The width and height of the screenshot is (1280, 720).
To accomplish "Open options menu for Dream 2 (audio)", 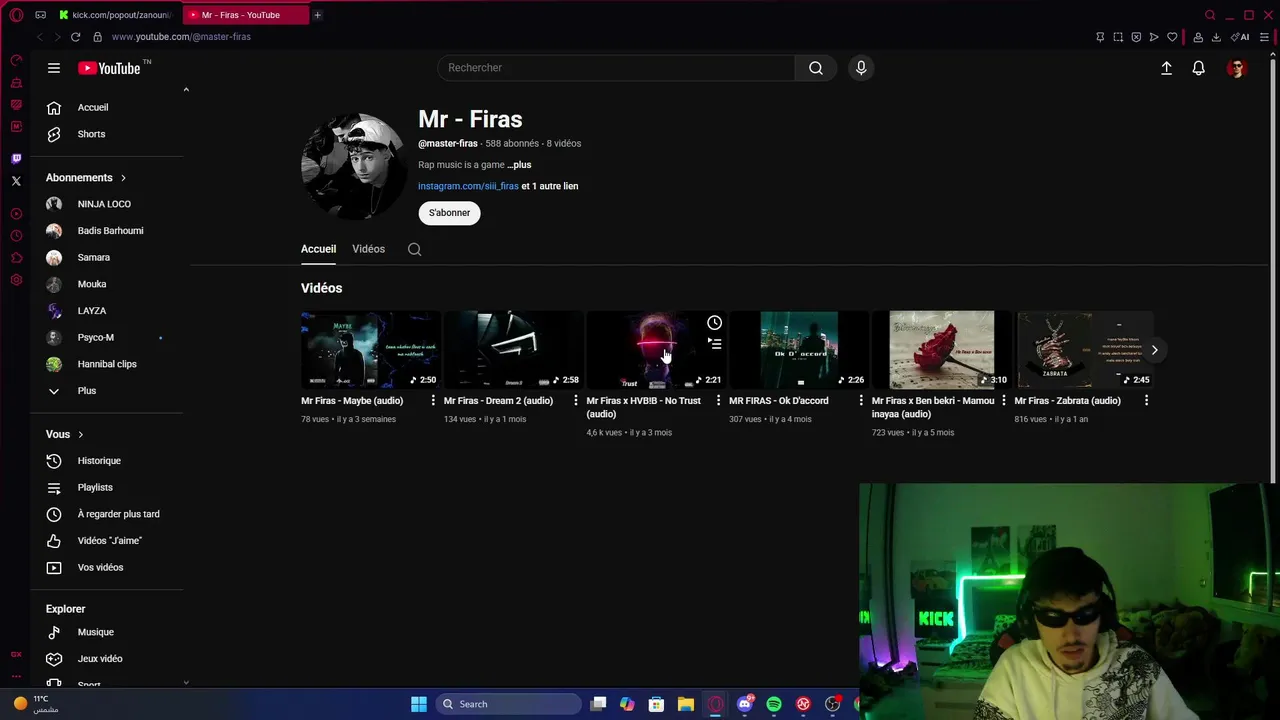I will 575,401.
